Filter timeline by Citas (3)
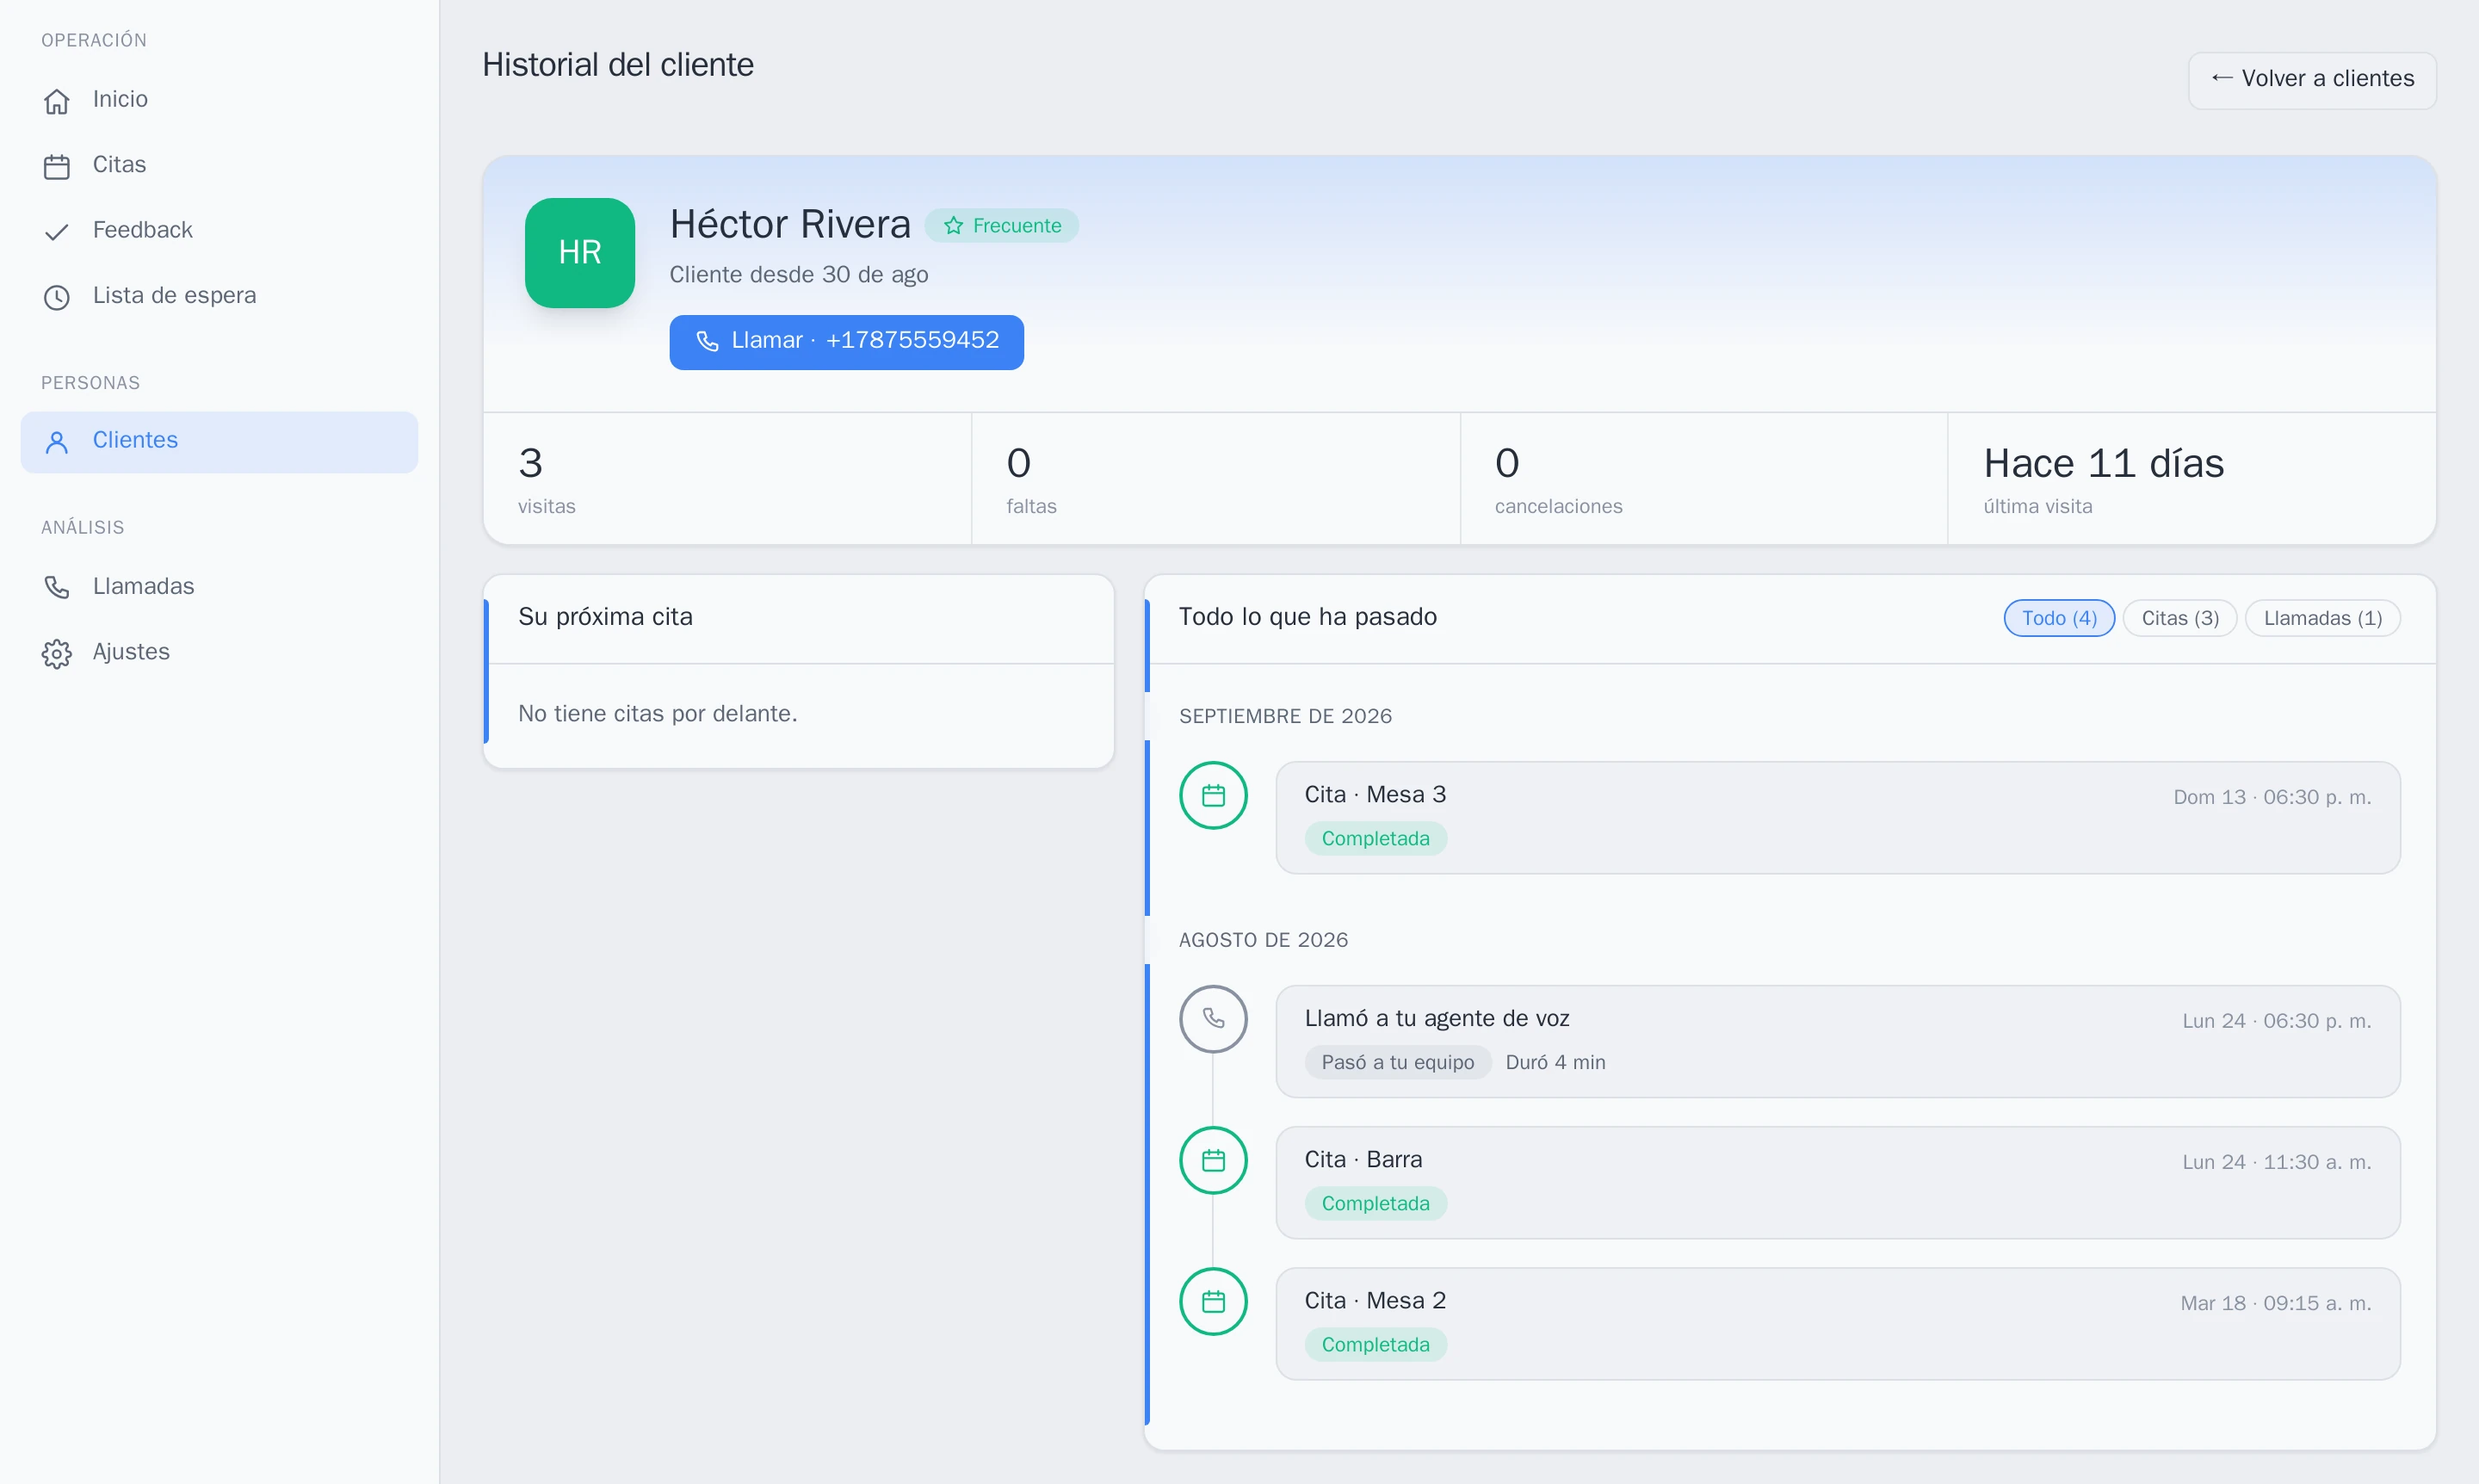This screenshot has height=1484, width=2479. [x=2180, y=618]
